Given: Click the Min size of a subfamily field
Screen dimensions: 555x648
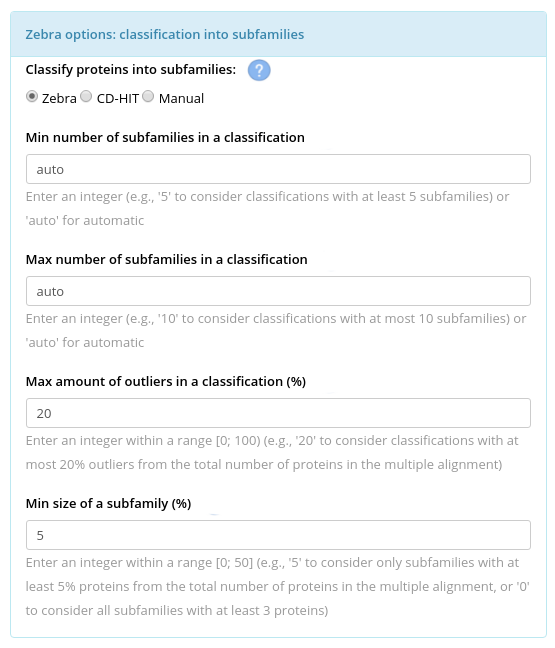Looking at the screenshot, I should click(278, 535).
